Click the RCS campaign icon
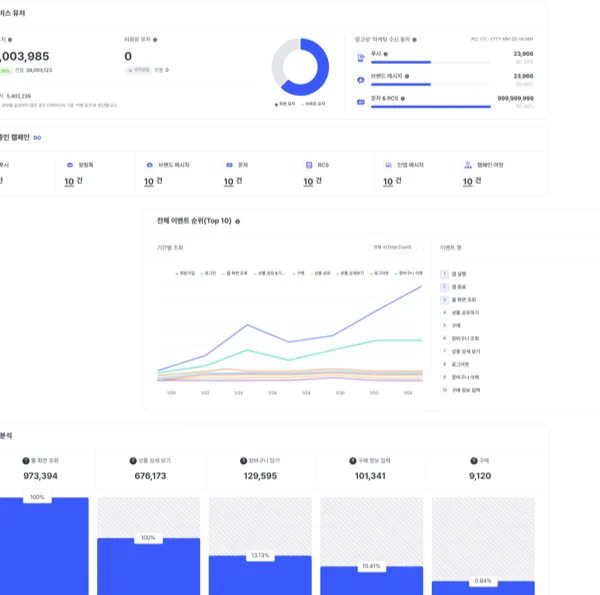600x595 pixels. [x=309, y=165]
